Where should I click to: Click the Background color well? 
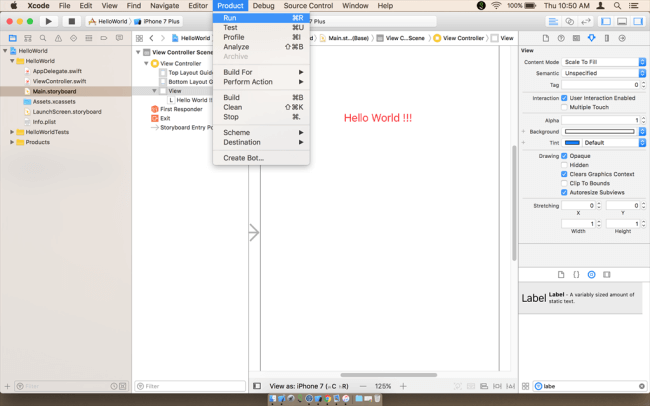[x=599, y=131]
